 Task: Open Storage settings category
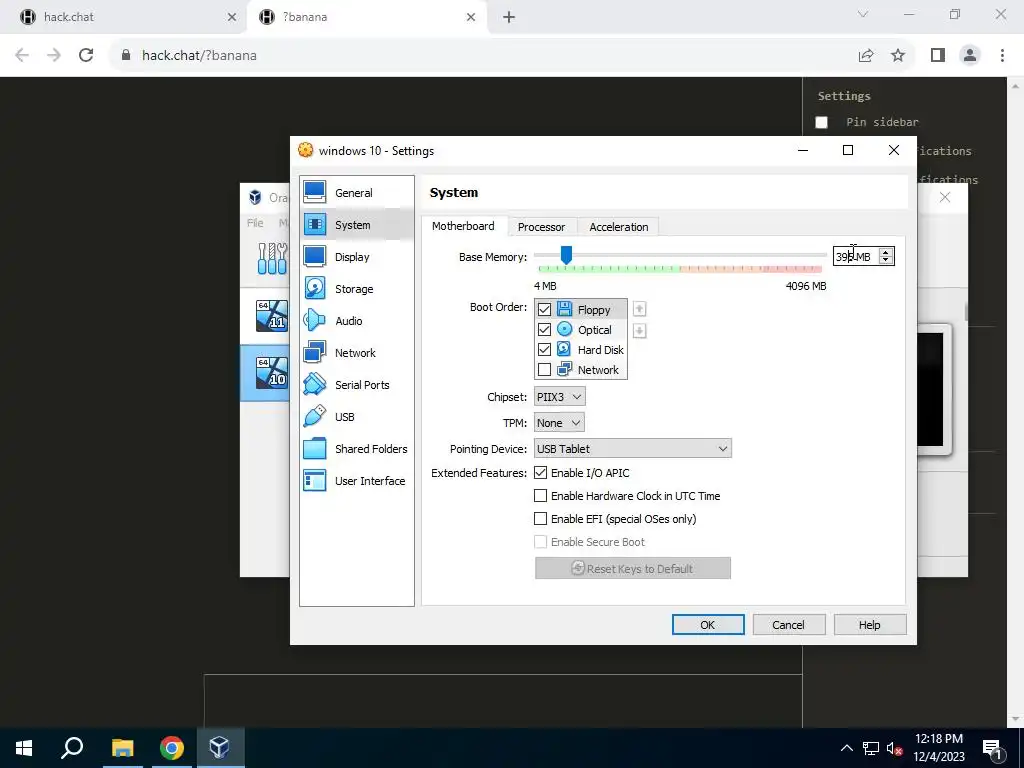coord(357,289)
